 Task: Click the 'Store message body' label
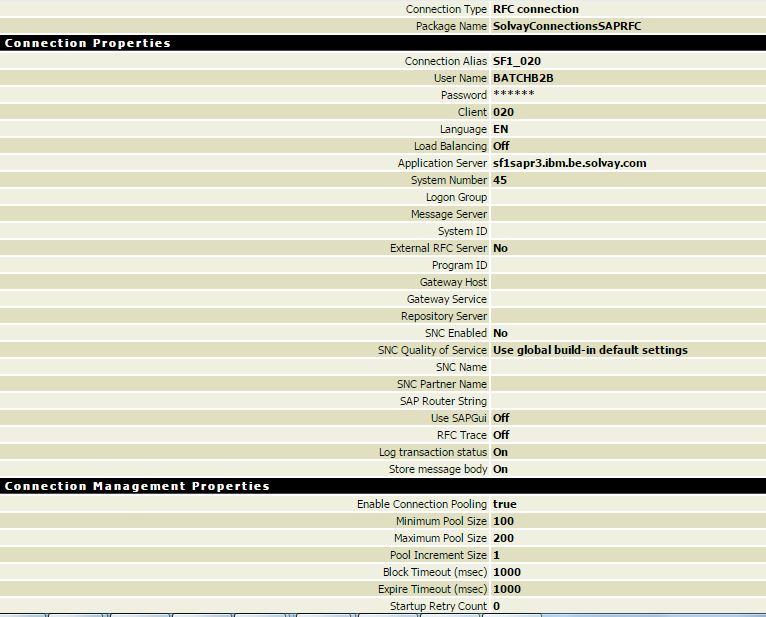(438, 469)
